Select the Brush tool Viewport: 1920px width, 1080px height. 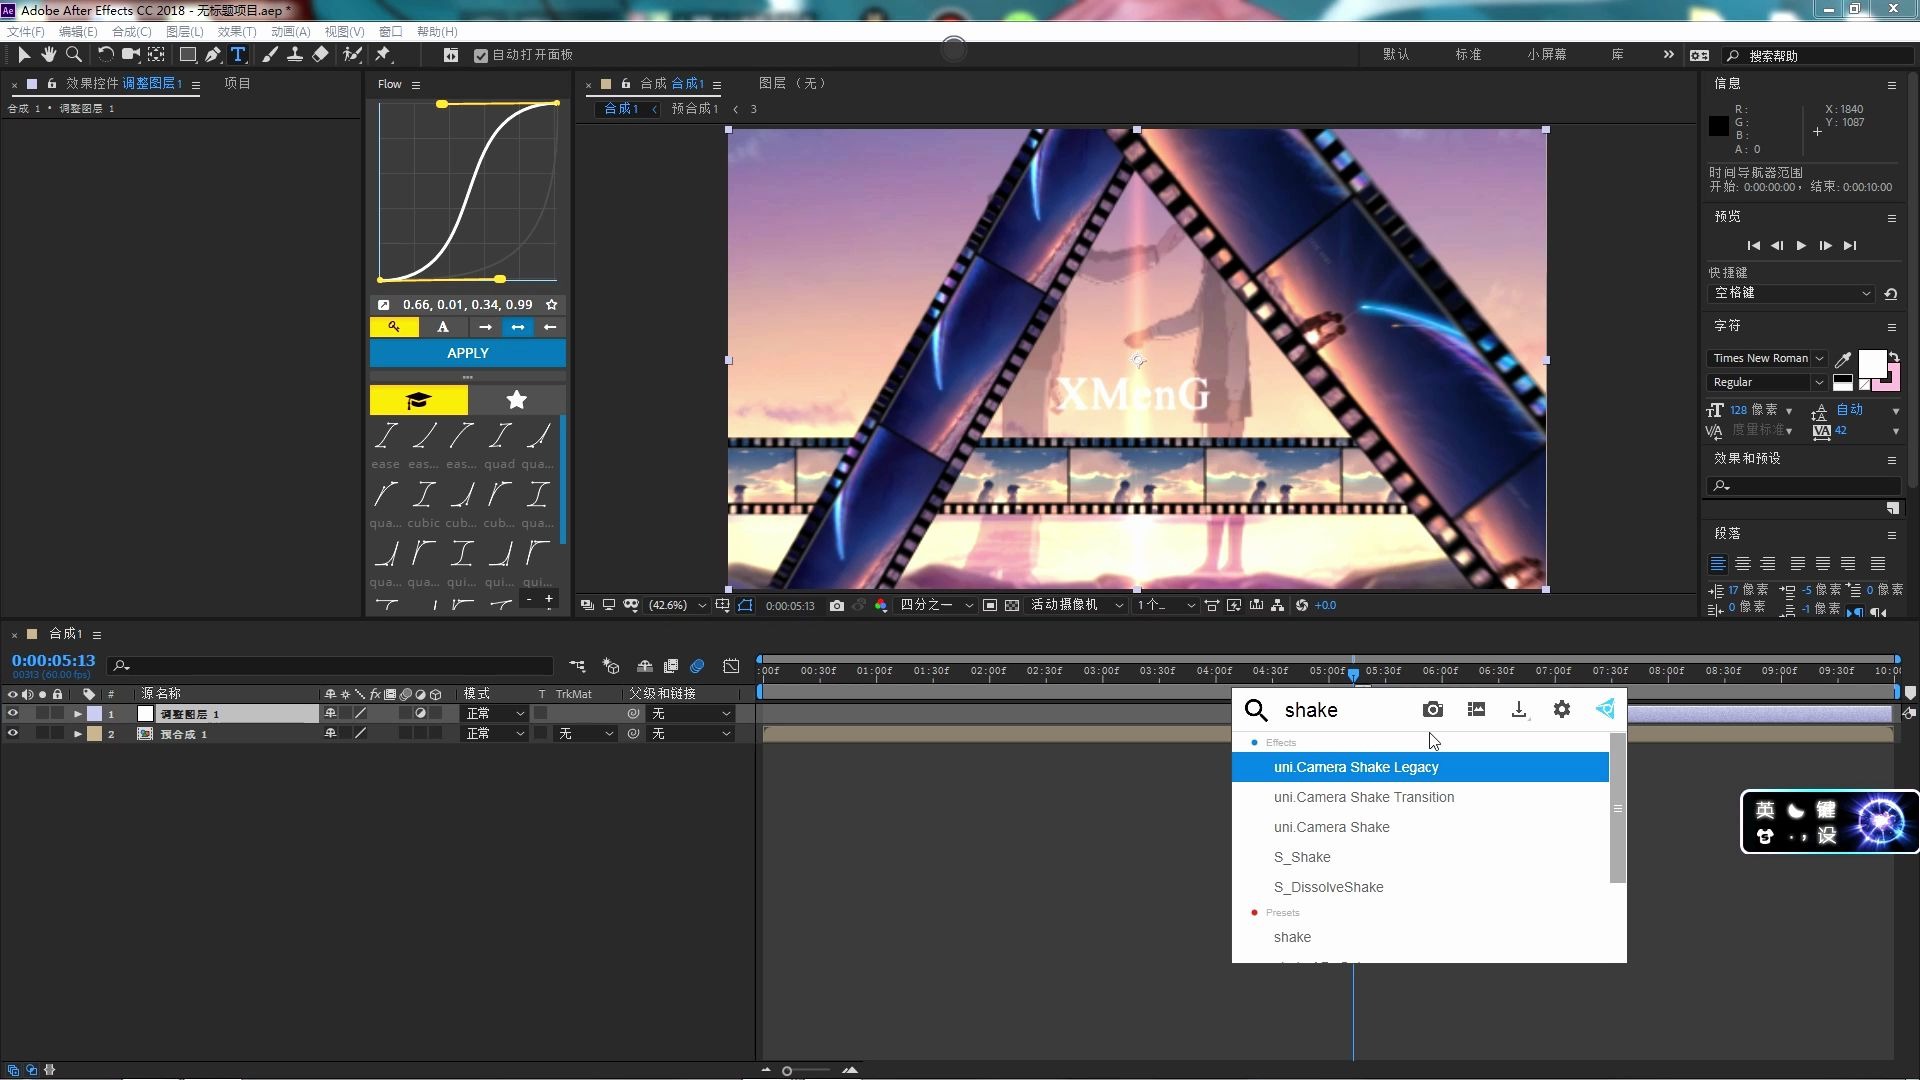pos(270,55)
